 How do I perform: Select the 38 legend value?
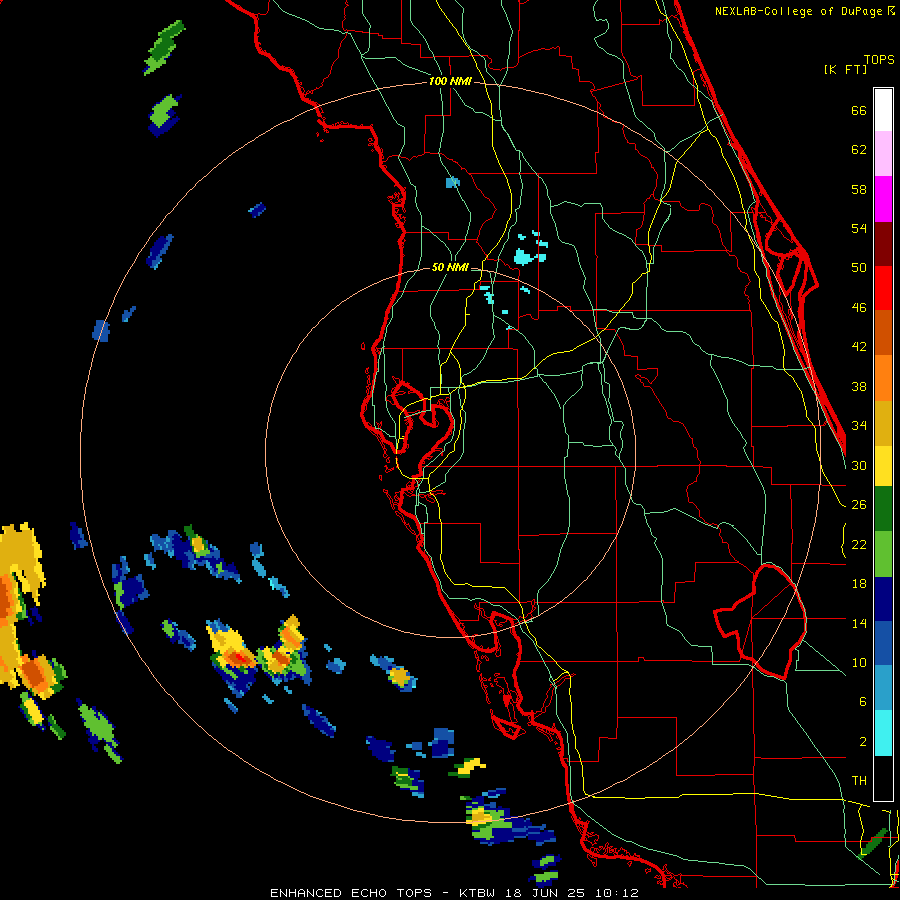point(859,386)
